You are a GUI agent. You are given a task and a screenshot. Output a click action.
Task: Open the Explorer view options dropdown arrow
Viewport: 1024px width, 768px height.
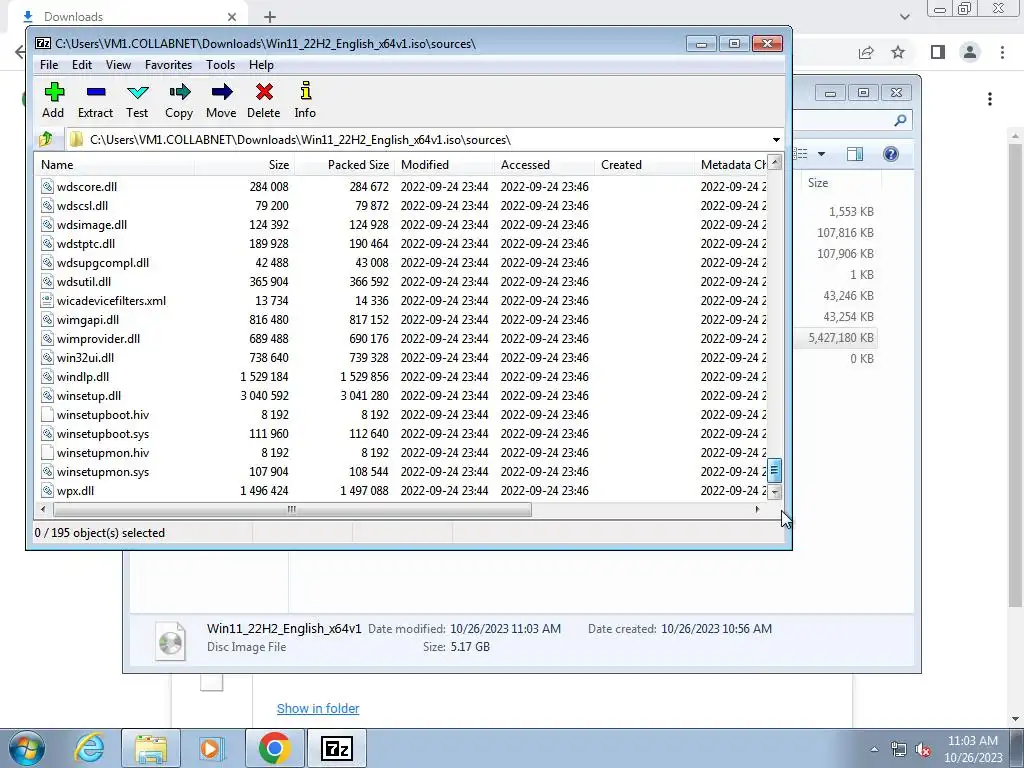tap(822, 154)
